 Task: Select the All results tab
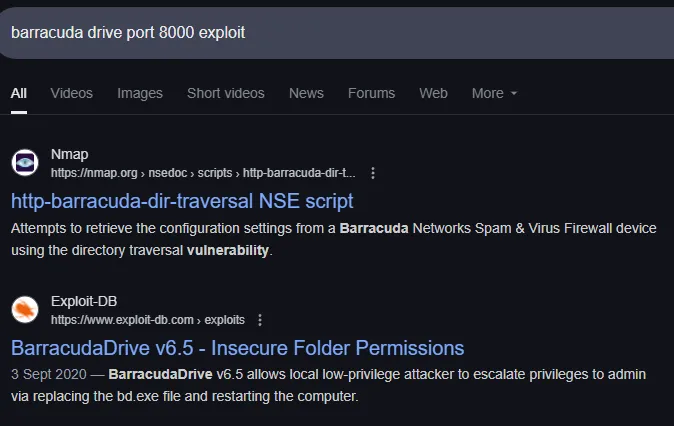click(19, 93)
